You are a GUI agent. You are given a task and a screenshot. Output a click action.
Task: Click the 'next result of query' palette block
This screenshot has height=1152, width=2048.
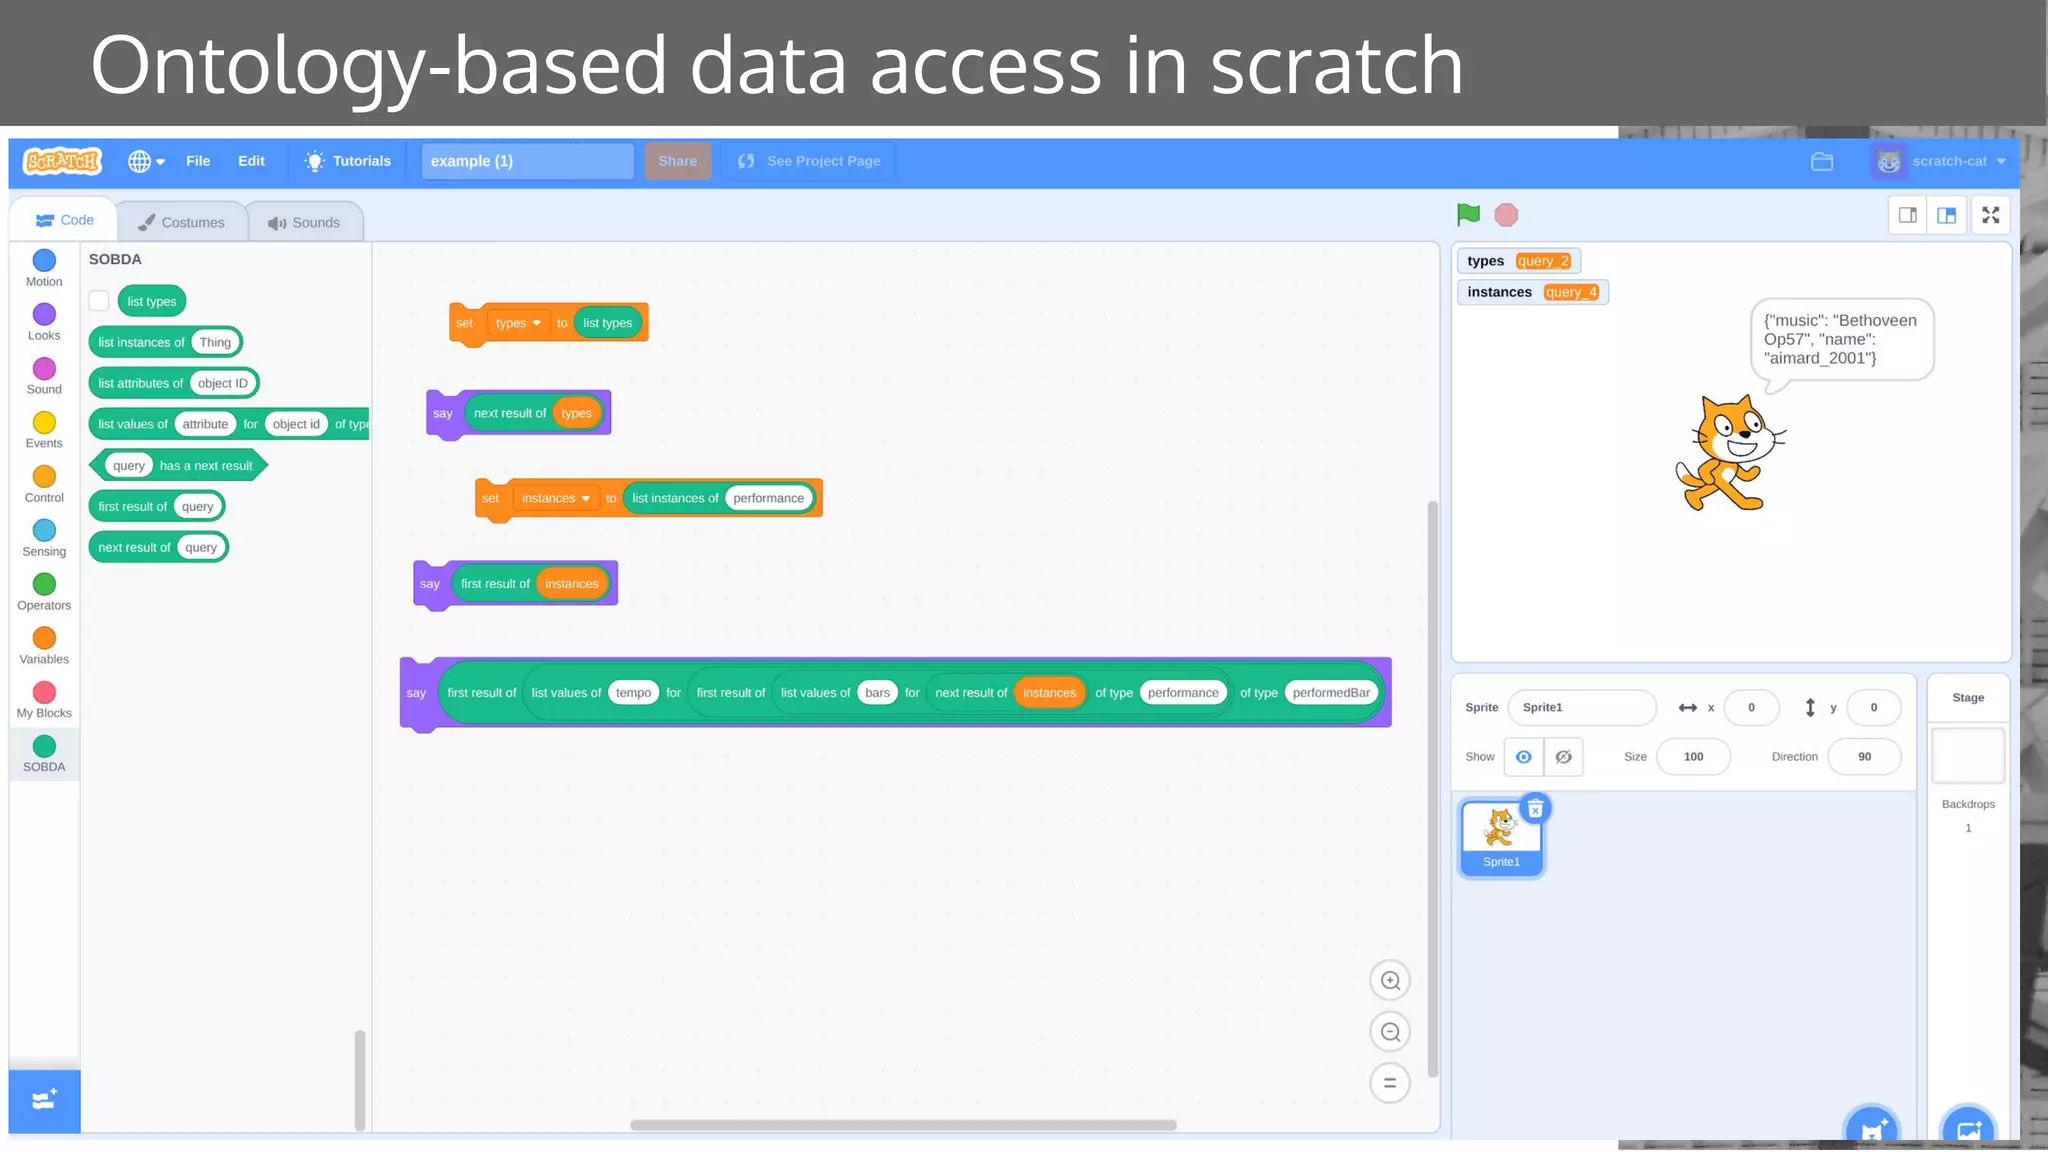(x=159, y=547)
